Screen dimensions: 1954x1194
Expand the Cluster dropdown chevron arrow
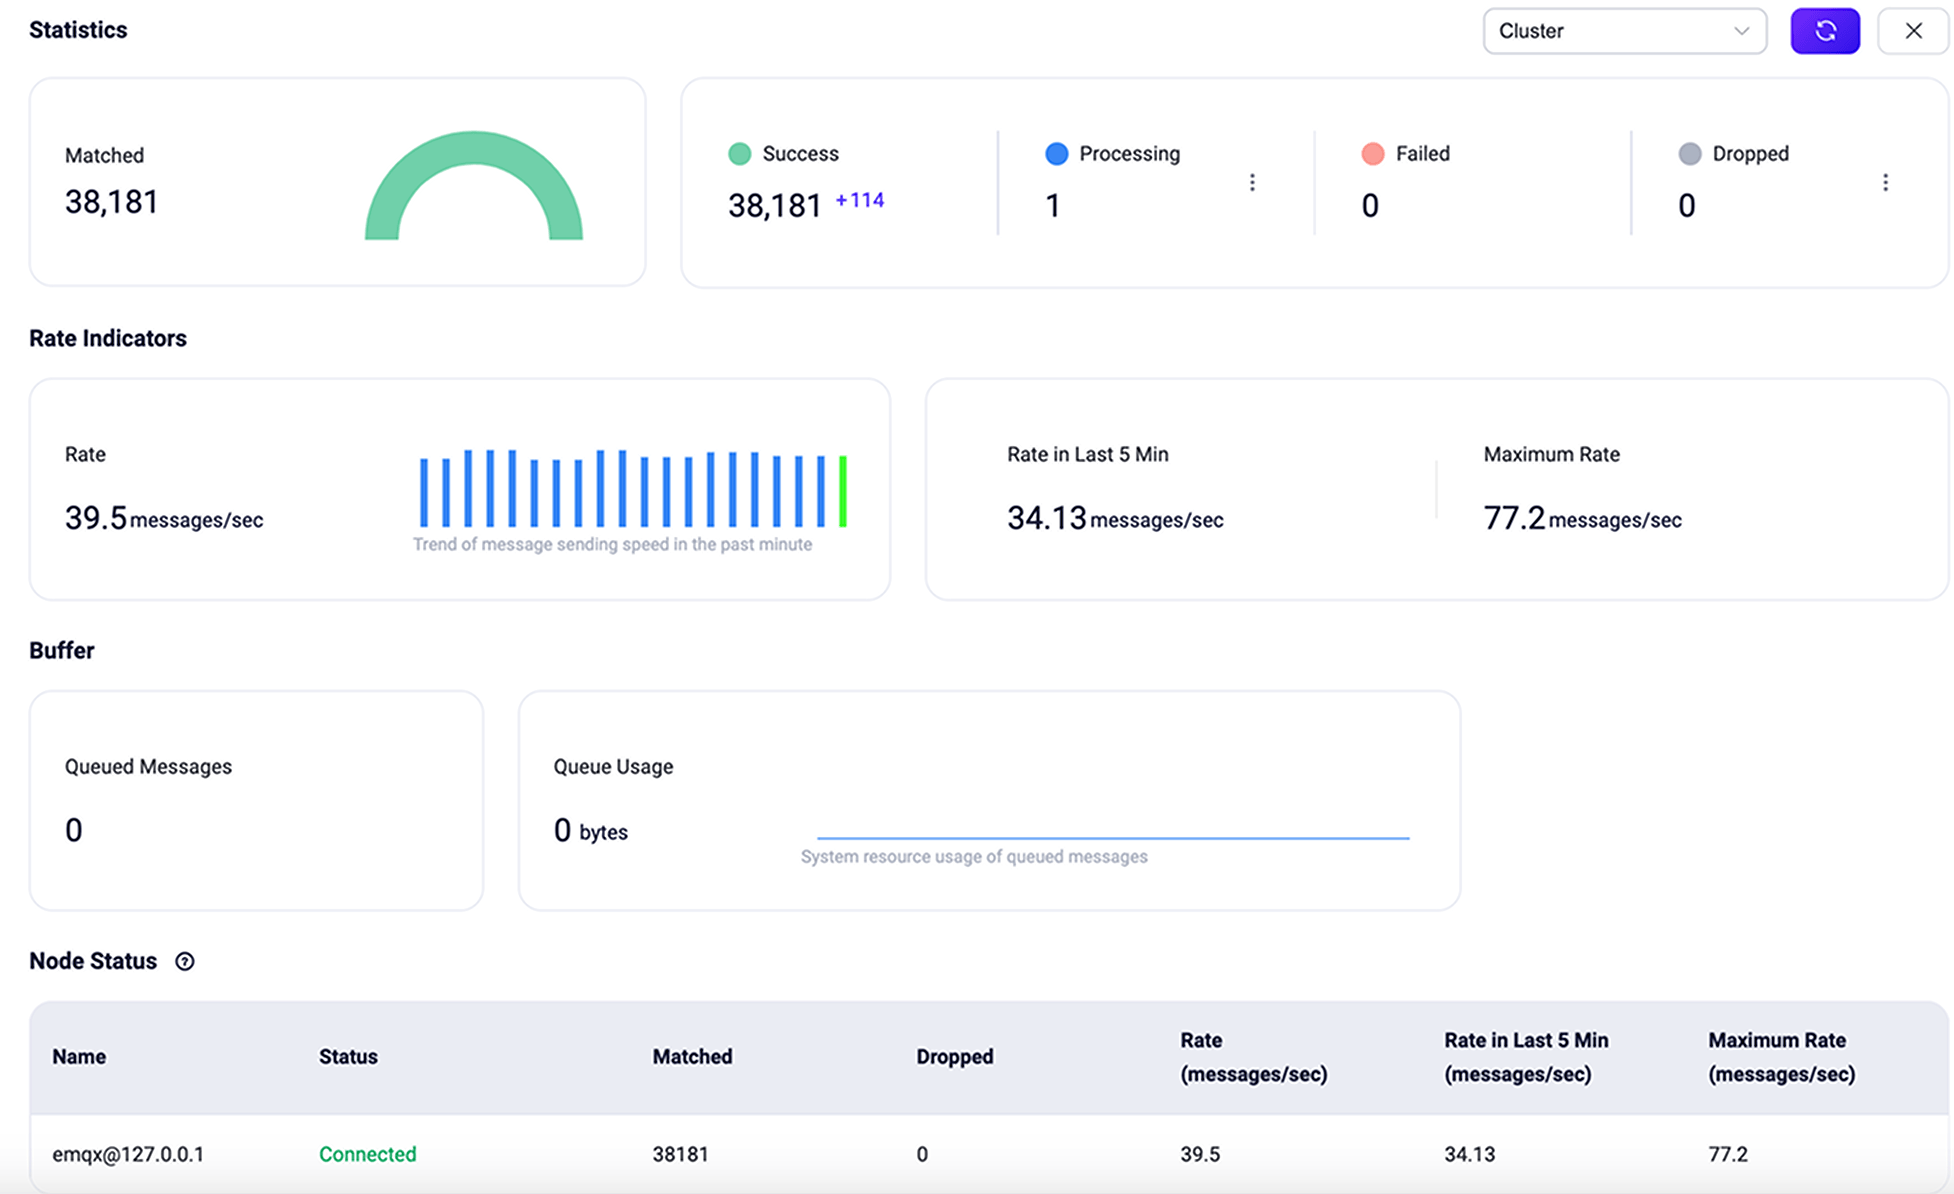pos(1741,31)
